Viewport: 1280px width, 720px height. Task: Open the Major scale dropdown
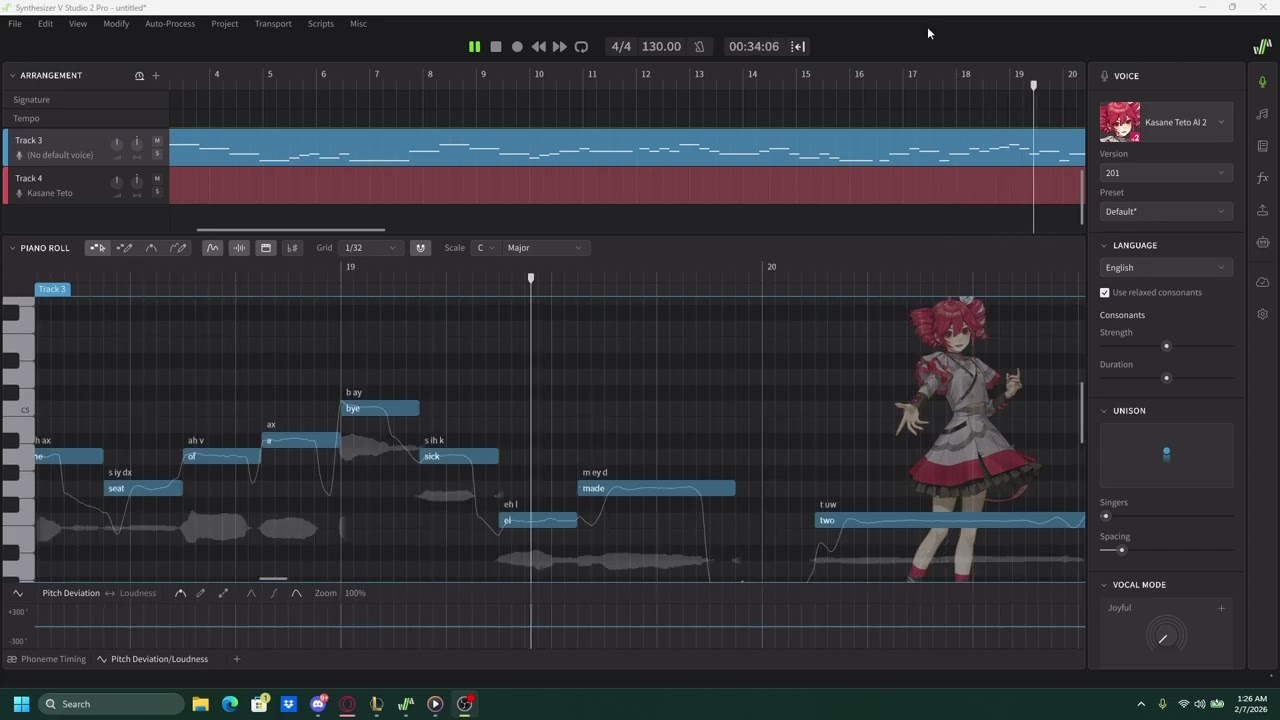tap(544, 248)
